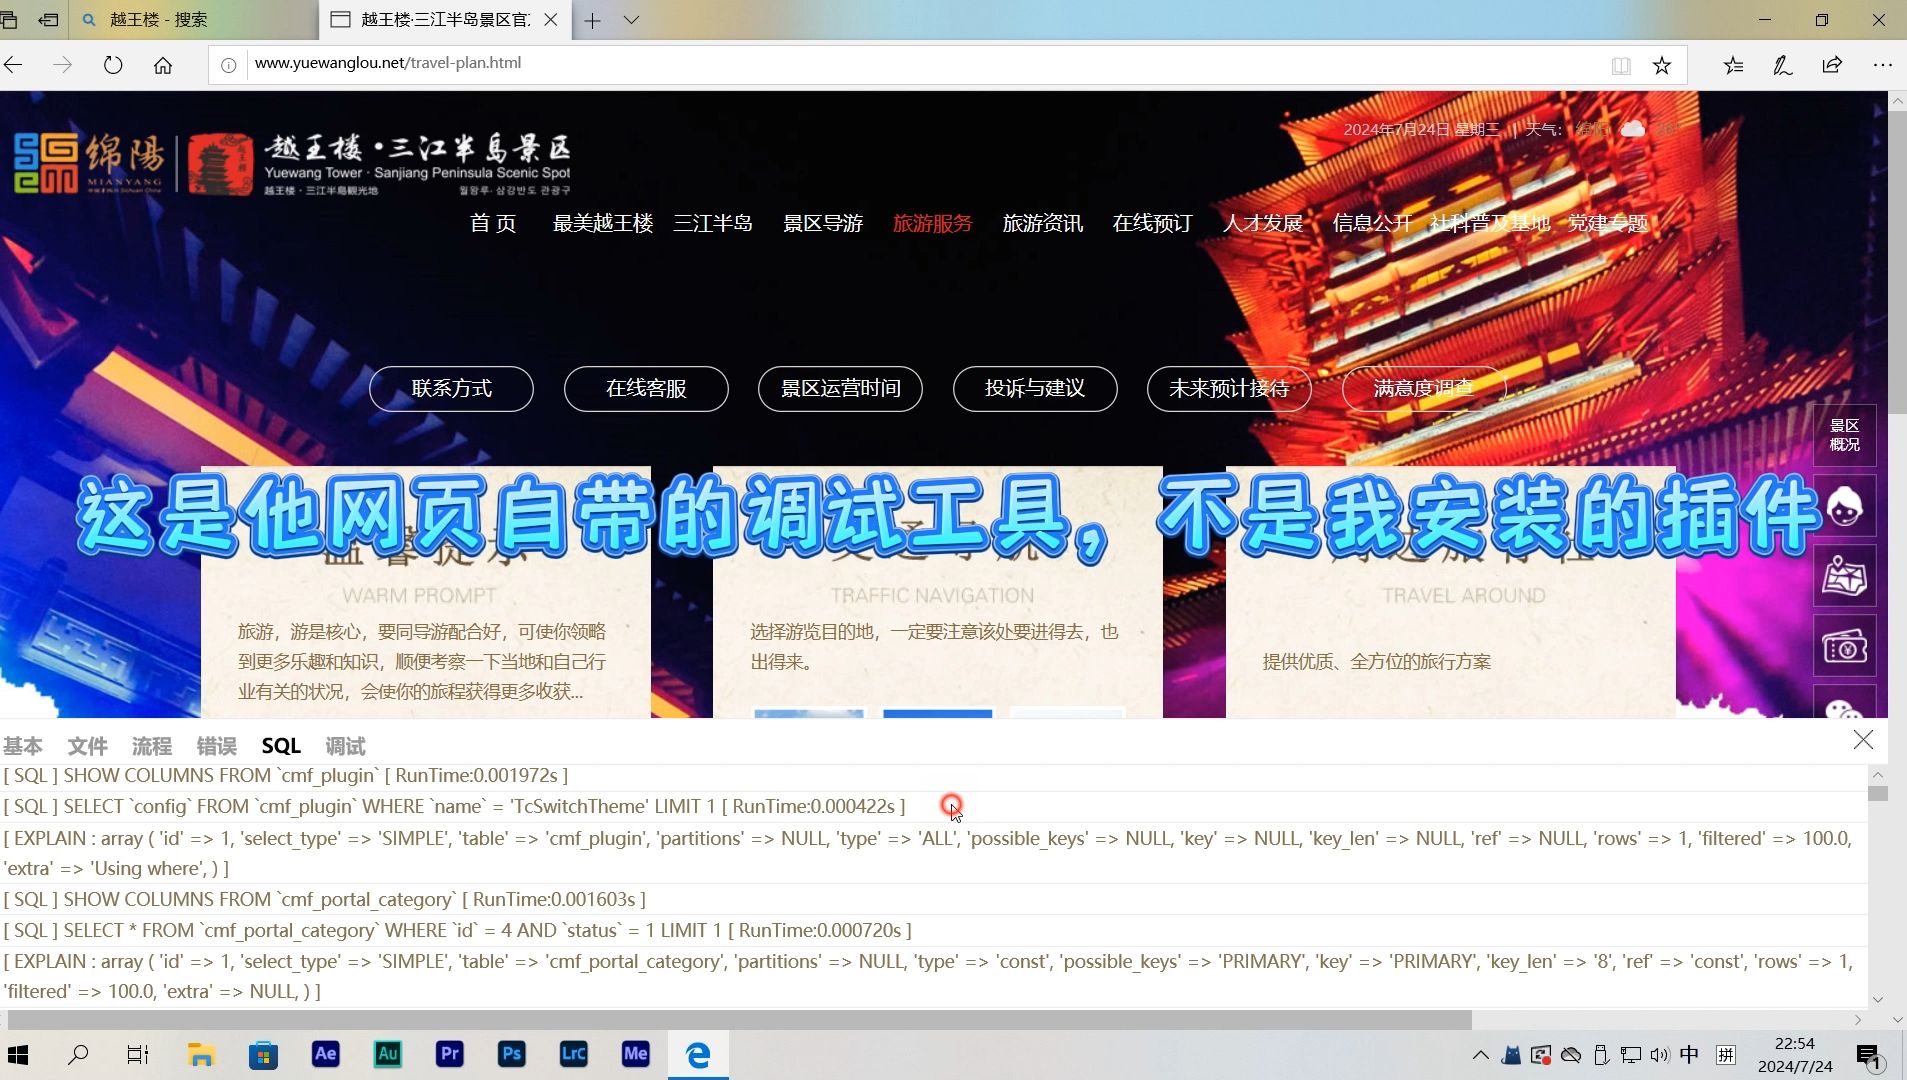The width and height of the screenshot is (1907, 1080).
Task: Open the 旅游资讯 menu
Action: 1043,223
